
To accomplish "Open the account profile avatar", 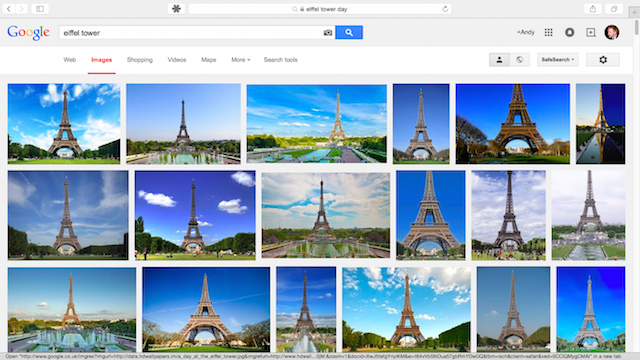I will pyautogui.click(x=612, y=32).
